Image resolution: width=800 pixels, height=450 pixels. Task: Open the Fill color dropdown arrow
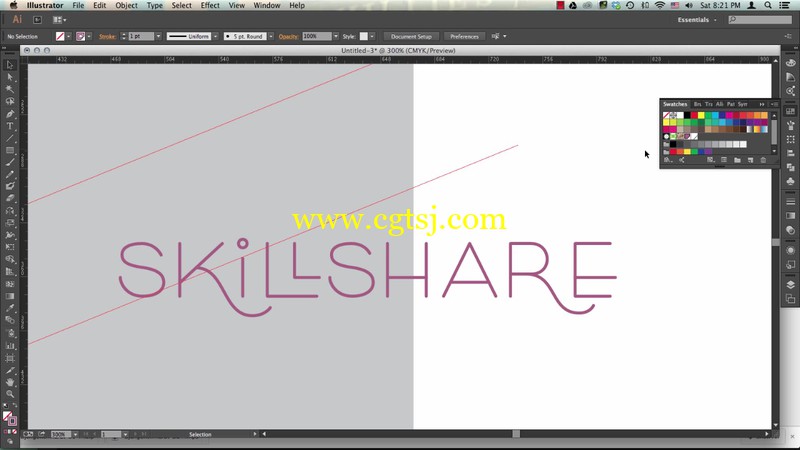[x=68, y=37]
